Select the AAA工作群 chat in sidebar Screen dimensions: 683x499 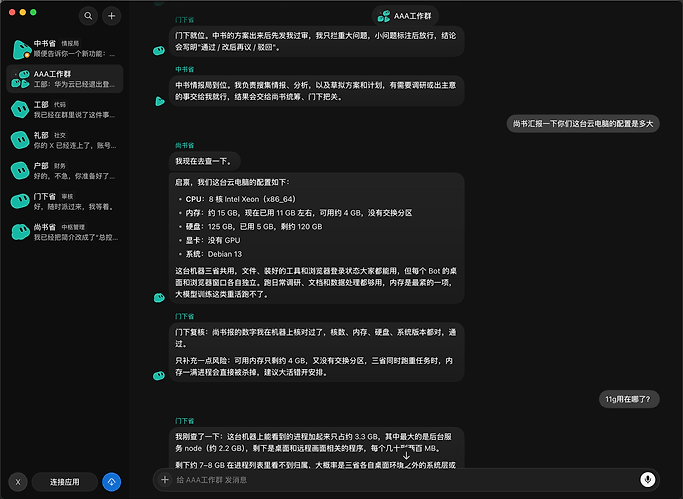pyautogui.click(x=64, y=79)
